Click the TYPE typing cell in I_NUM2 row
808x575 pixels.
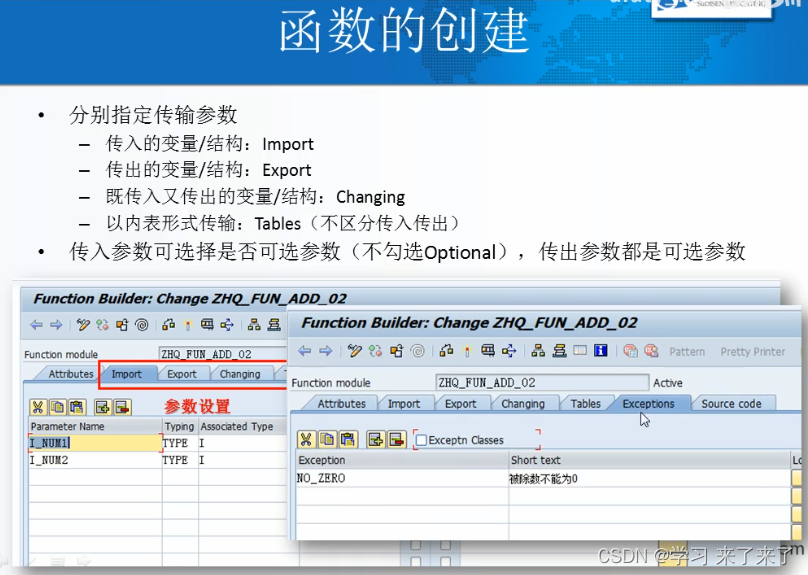180,460
